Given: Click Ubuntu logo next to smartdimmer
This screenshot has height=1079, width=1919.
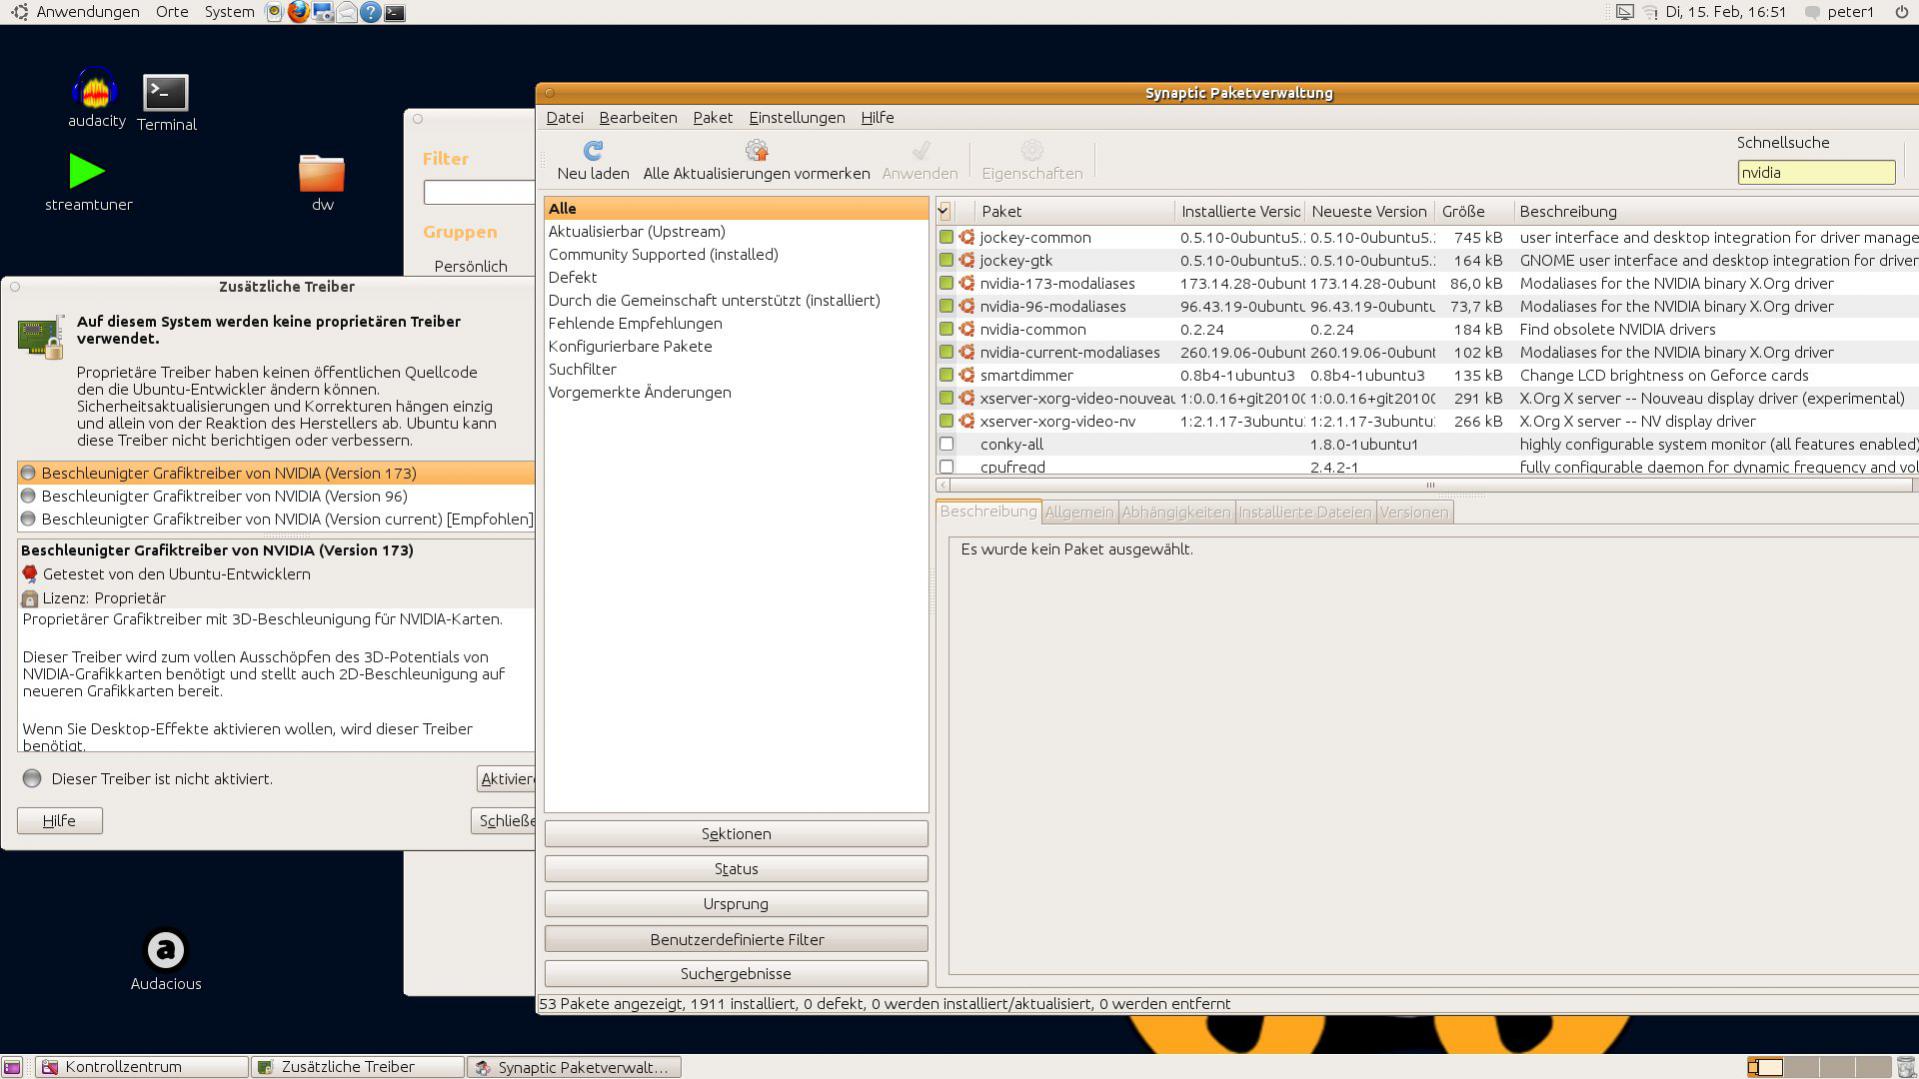Looking at the screenshot, I should tap(967, 375).
